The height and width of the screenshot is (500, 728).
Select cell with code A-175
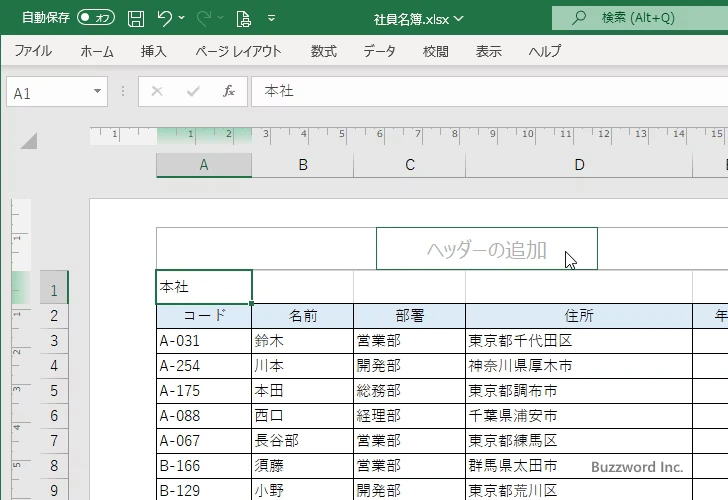pyautogui.click(x=204, y=391)
